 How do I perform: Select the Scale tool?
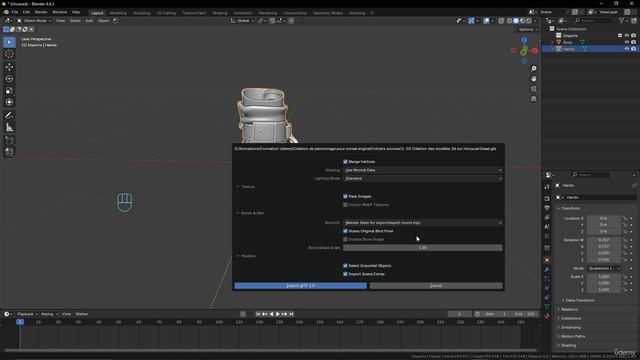[x=9, y=90]
